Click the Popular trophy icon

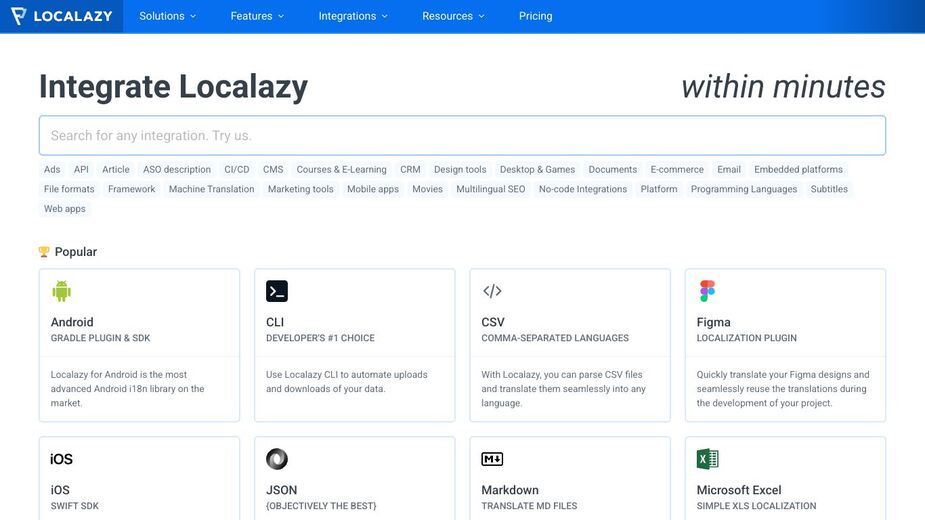coord(44,252)
